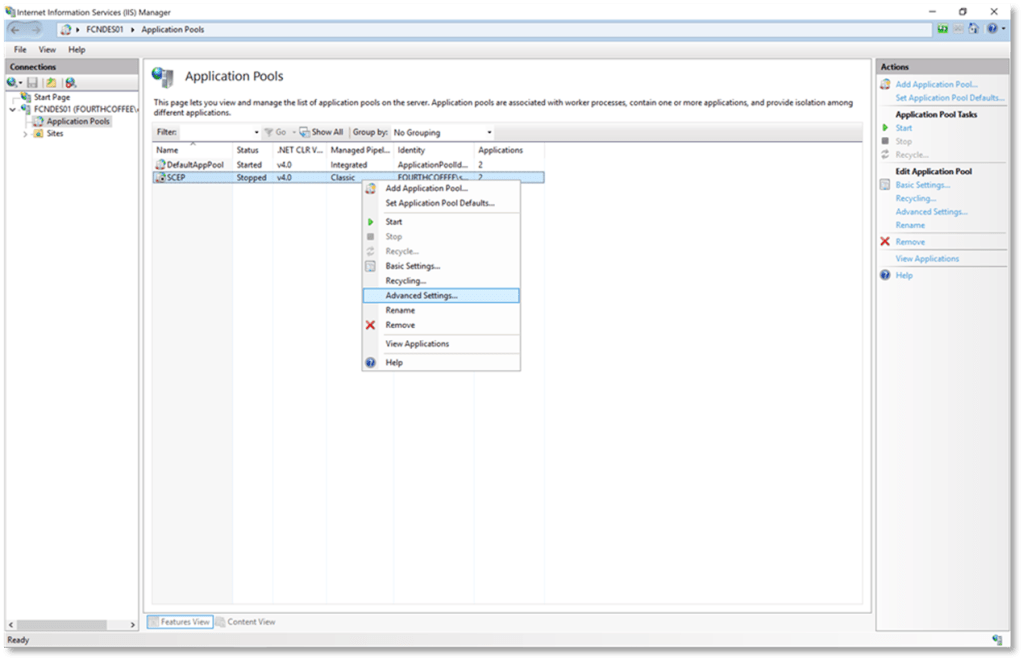
Task: Click the DefaultAppPool icon in list
Action: (160, 164)
